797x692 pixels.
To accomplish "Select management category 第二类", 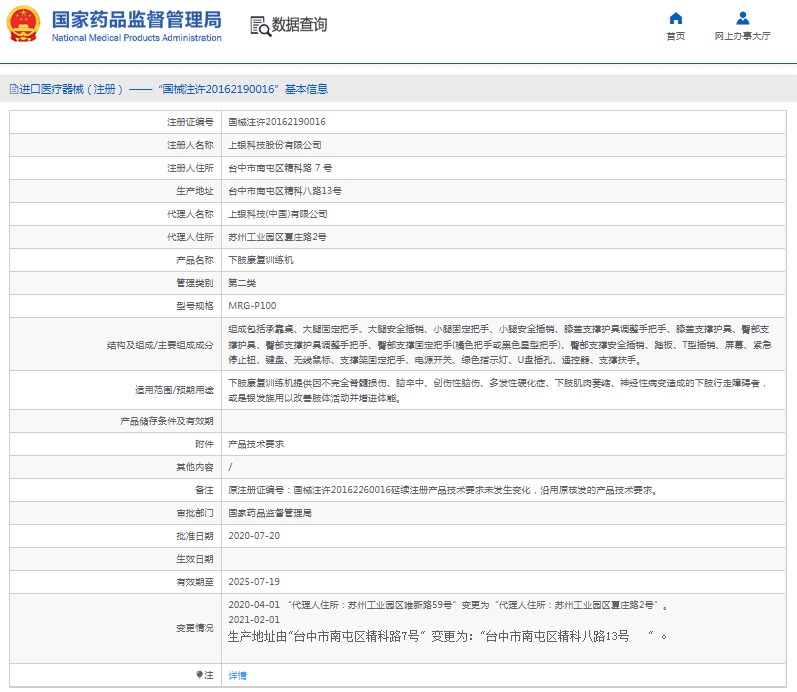I will tap(242, 283).
